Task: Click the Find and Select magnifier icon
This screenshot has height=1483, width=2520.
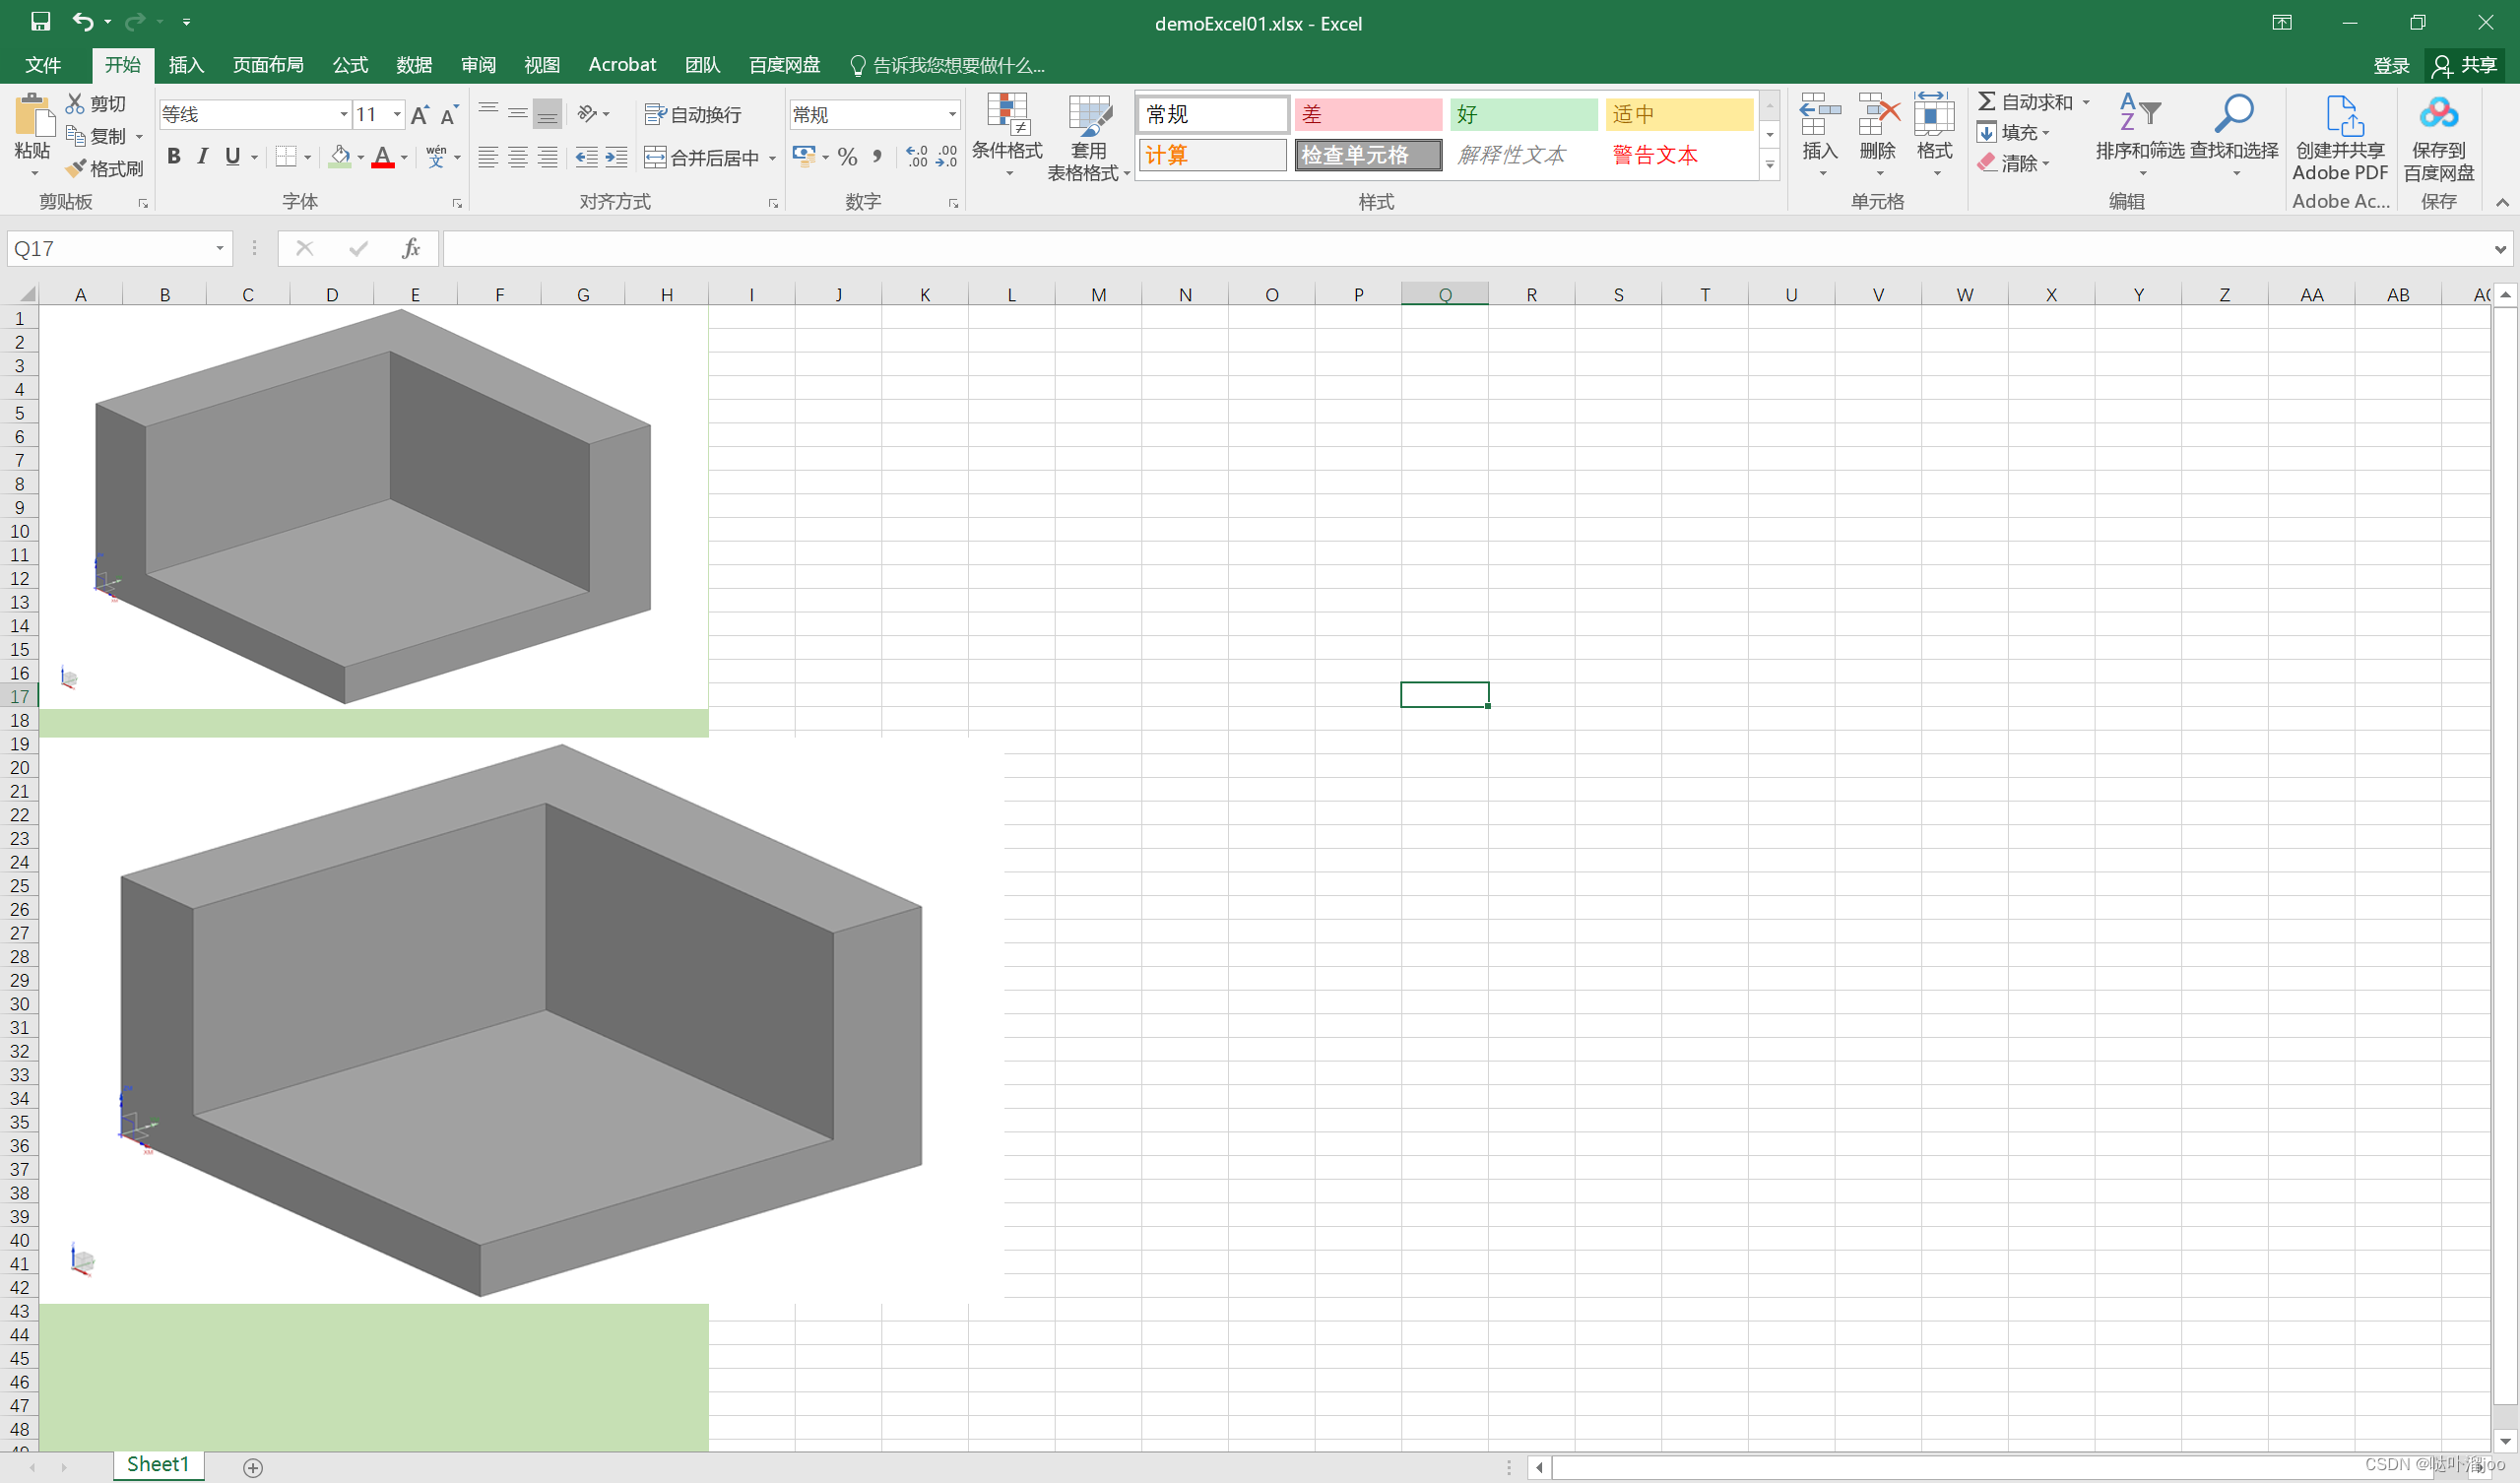Action: (x=2233, y=115)
